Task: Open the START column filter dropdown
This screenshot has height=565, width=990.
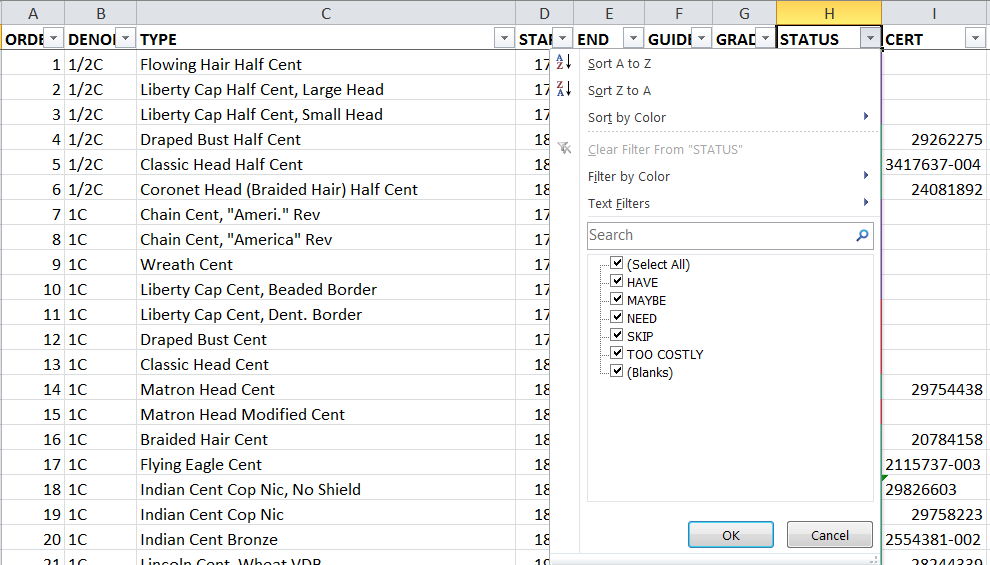Action: [563, 39]
